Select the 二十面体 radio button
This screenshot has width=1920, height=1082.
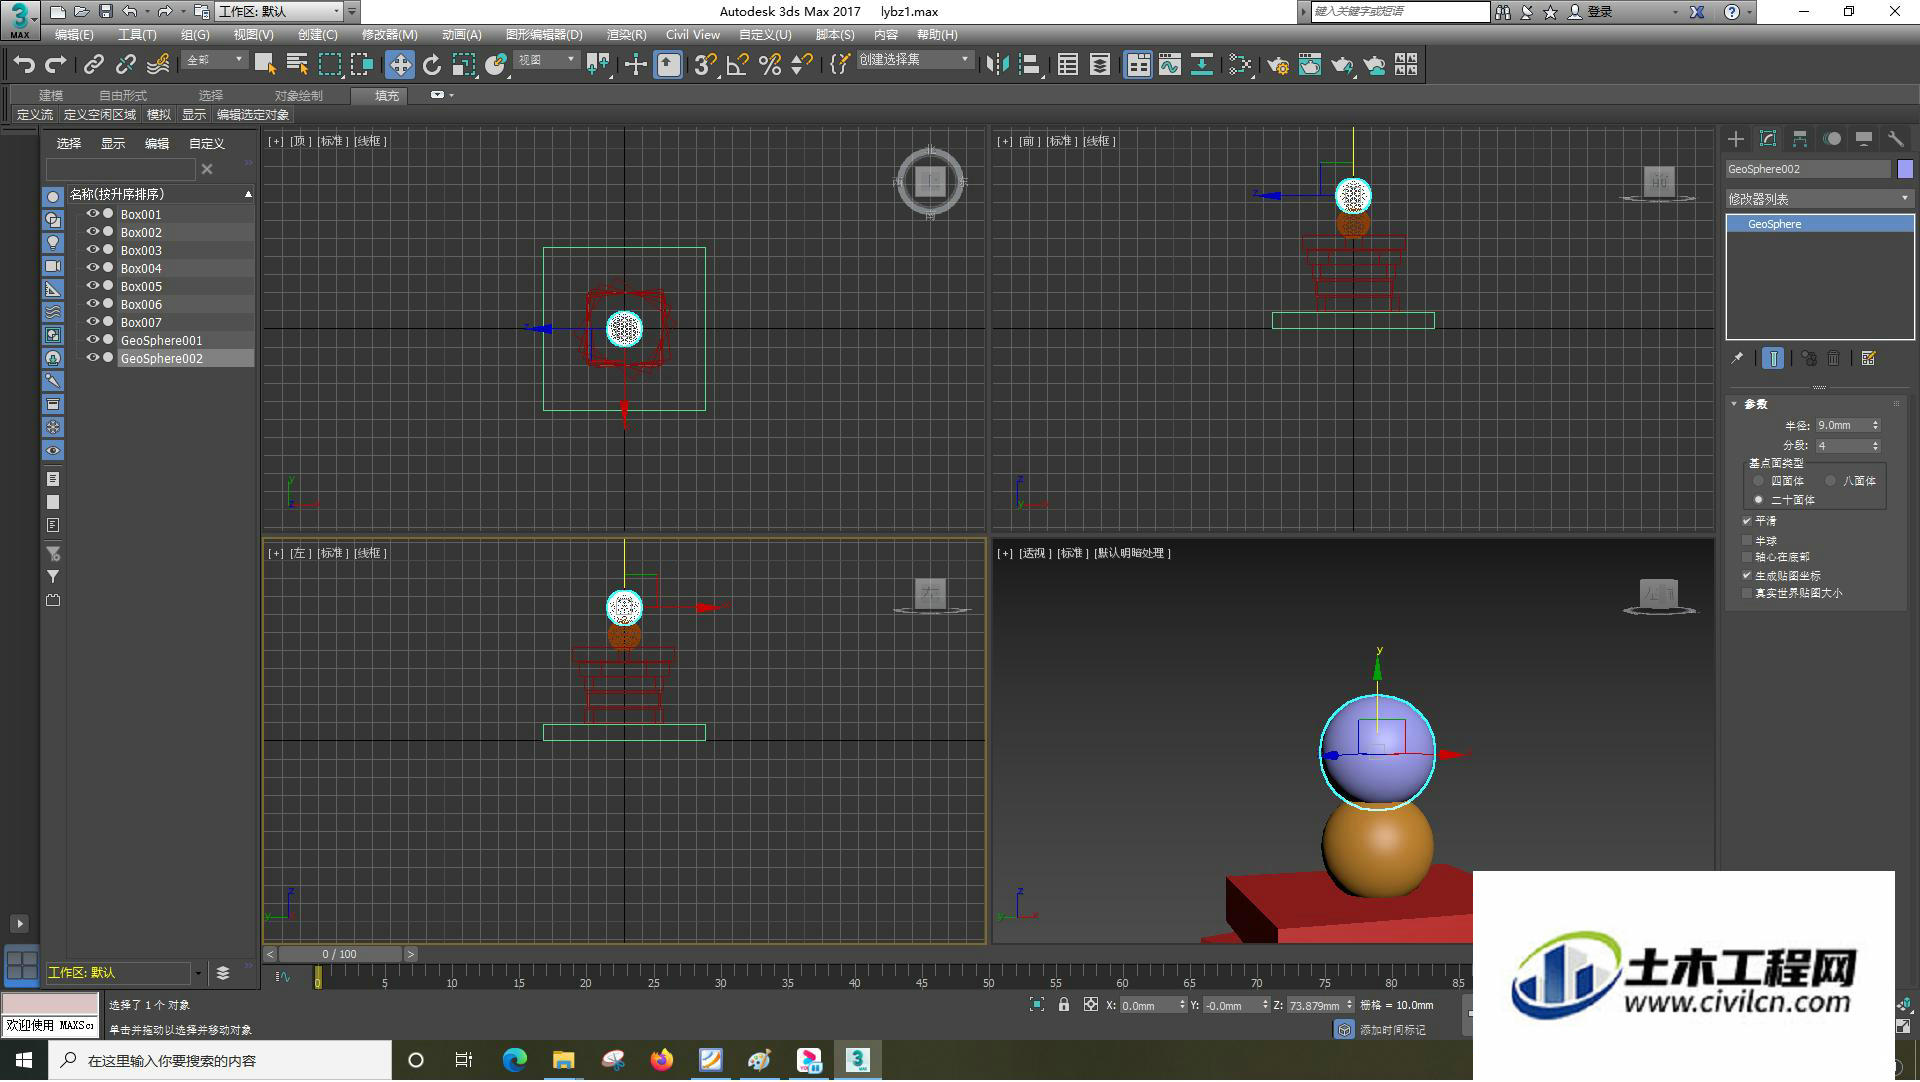(1758, 500)
